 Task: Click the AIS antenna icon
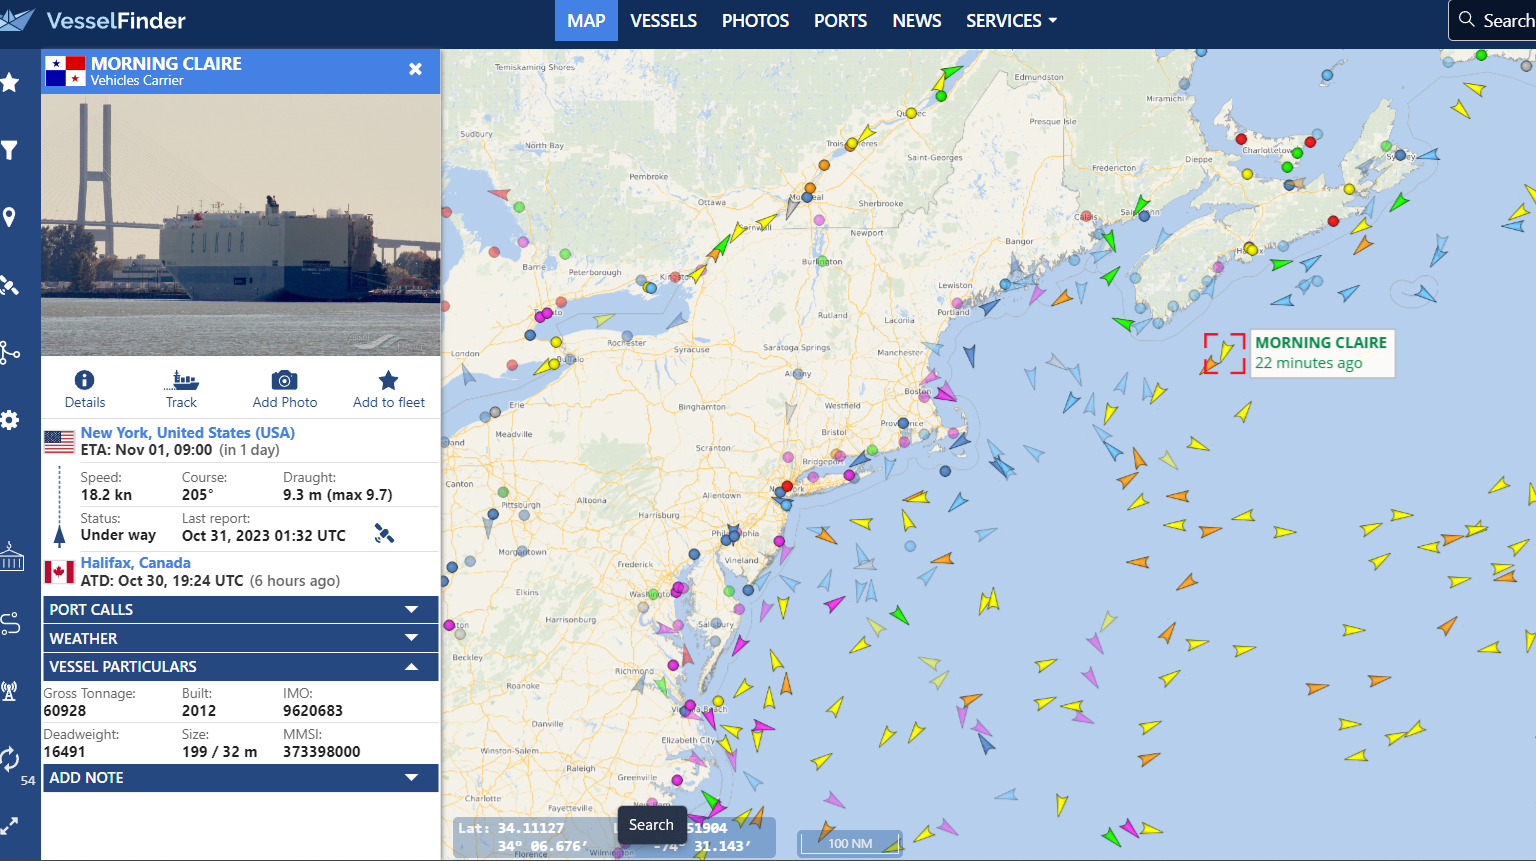[x=9, y=690]
